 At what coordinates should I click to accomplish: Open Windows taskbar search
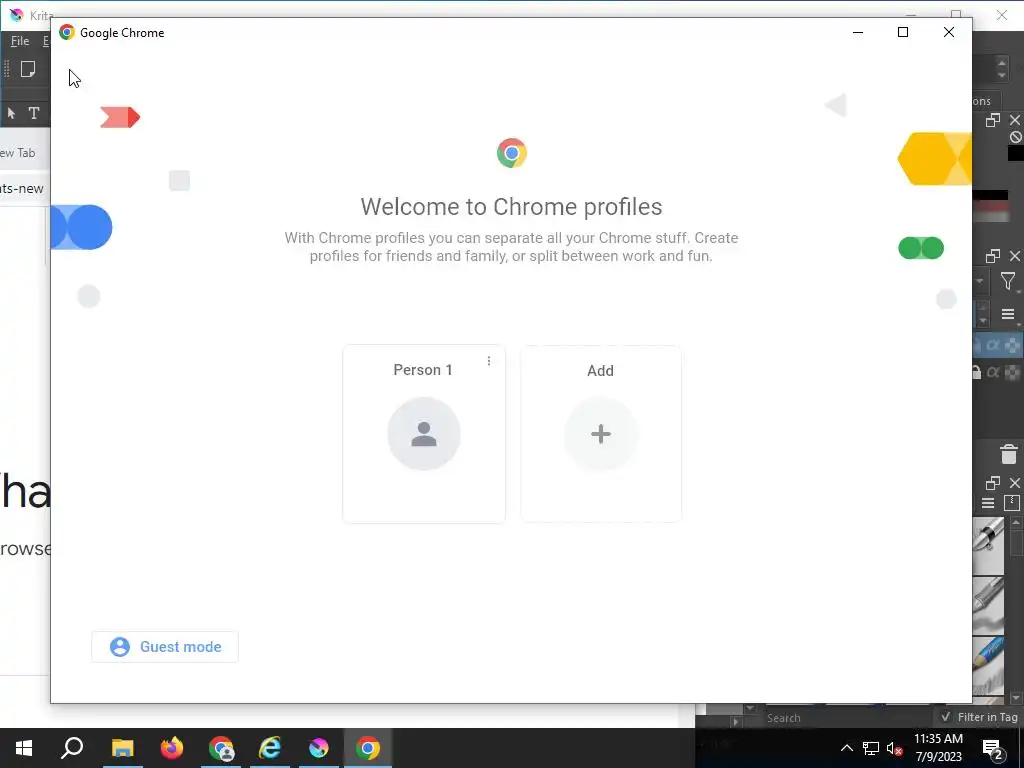pyautogui.click(x=72, y=748)
